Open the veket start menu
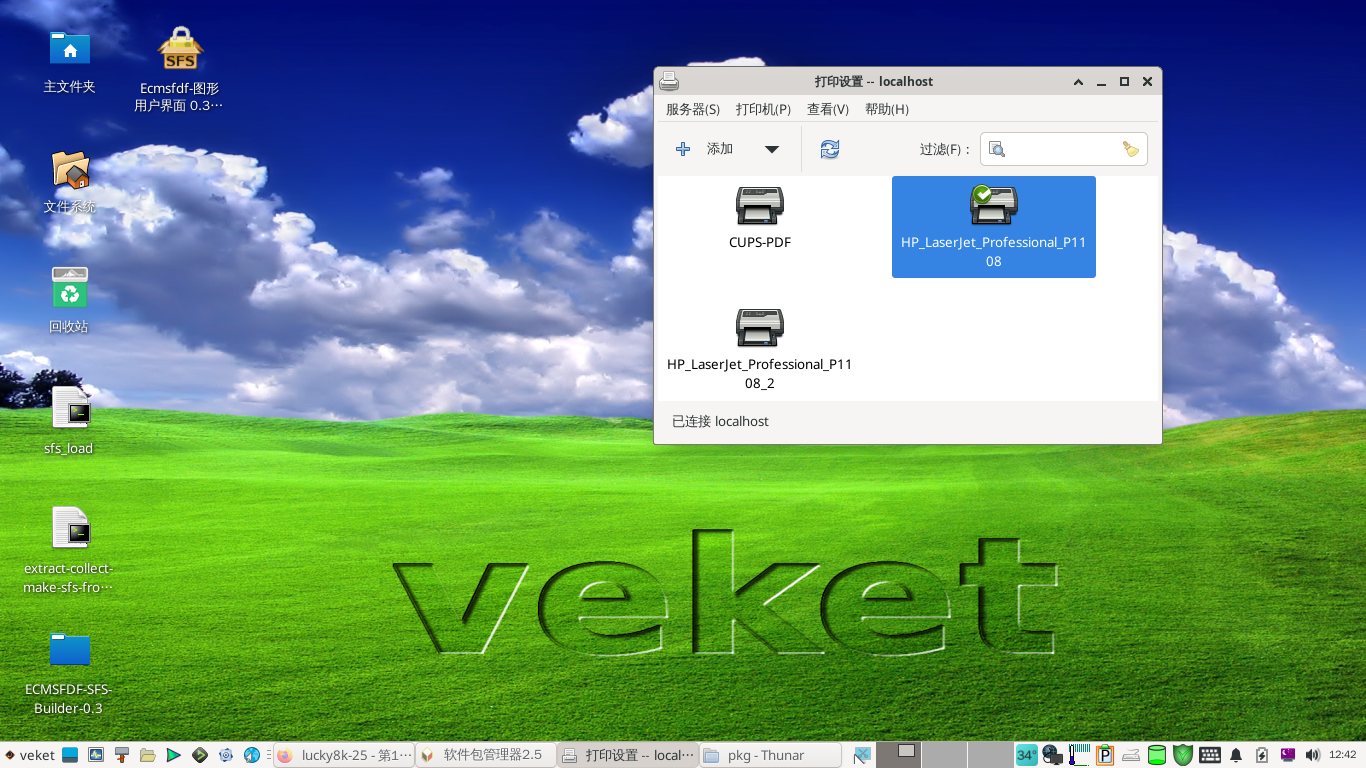 [x=29, y=755]
